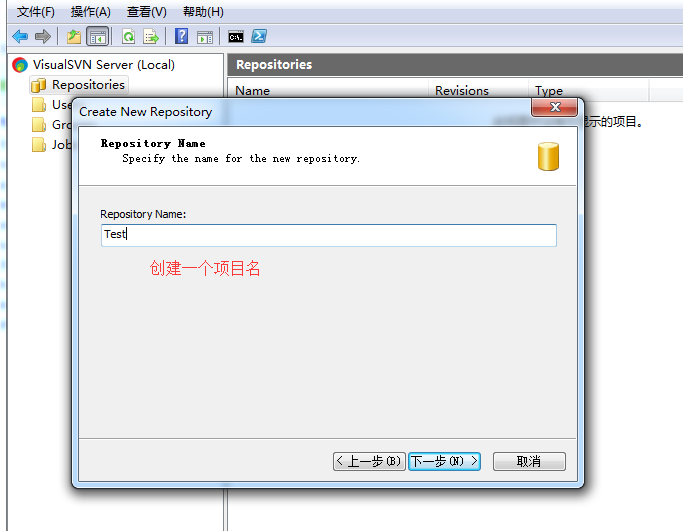Viewport: 683px width, 531px height.
Task: Click 'Specify the name for the new repository.' text
Action: coord(241,159)
